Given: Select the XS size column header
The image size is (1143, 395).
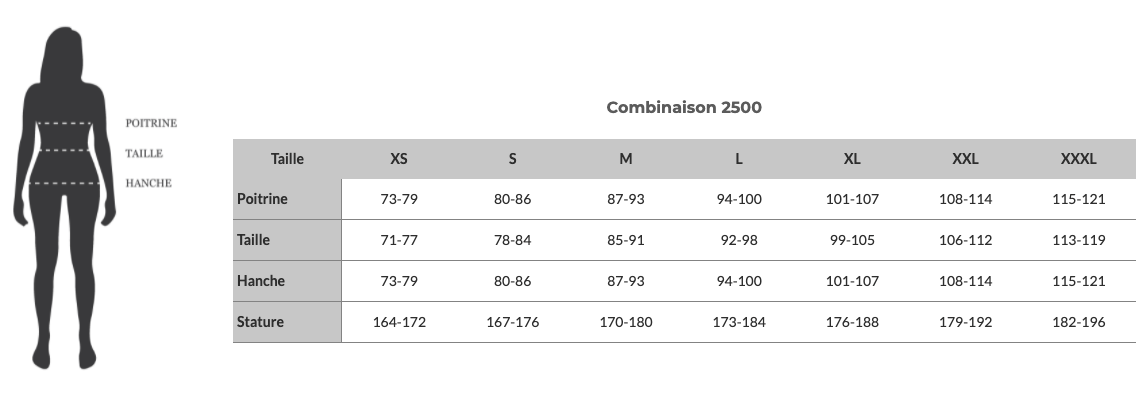Looking at the screenshot, I should pos(399,159).
